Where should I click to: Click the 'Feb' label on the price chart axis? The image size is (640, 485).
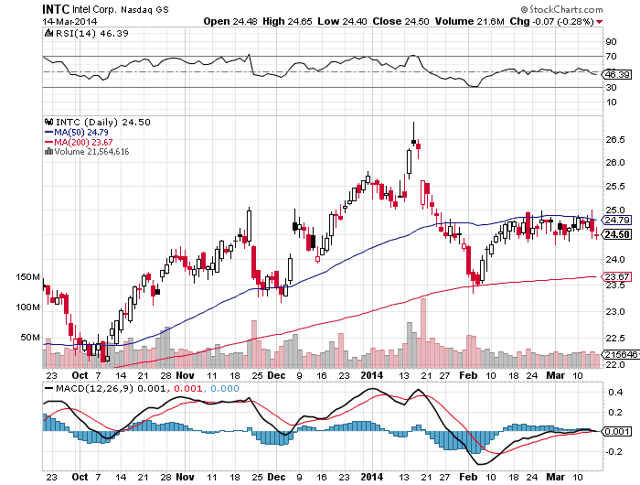point(468,376)
